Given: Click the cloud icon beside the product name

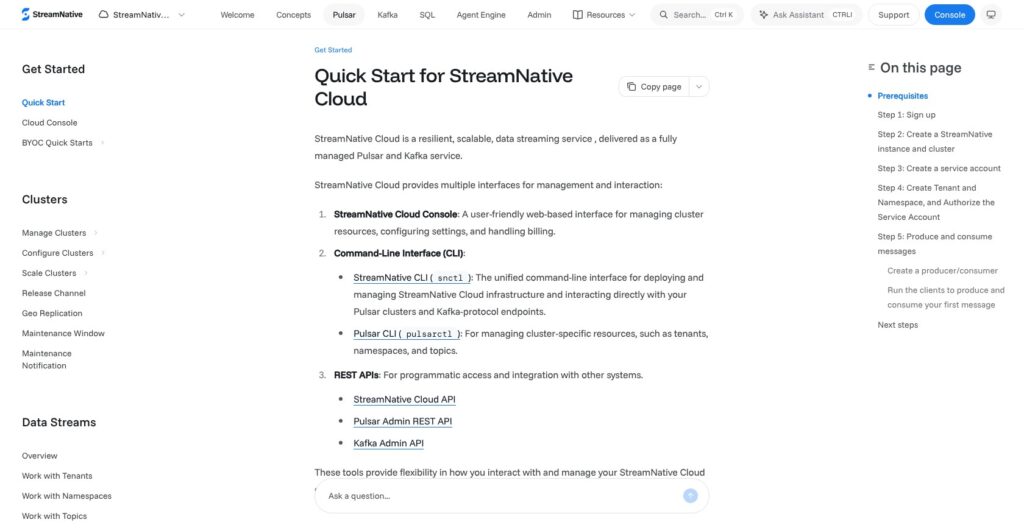Looking at the screenshot, I should click(104, 14).
